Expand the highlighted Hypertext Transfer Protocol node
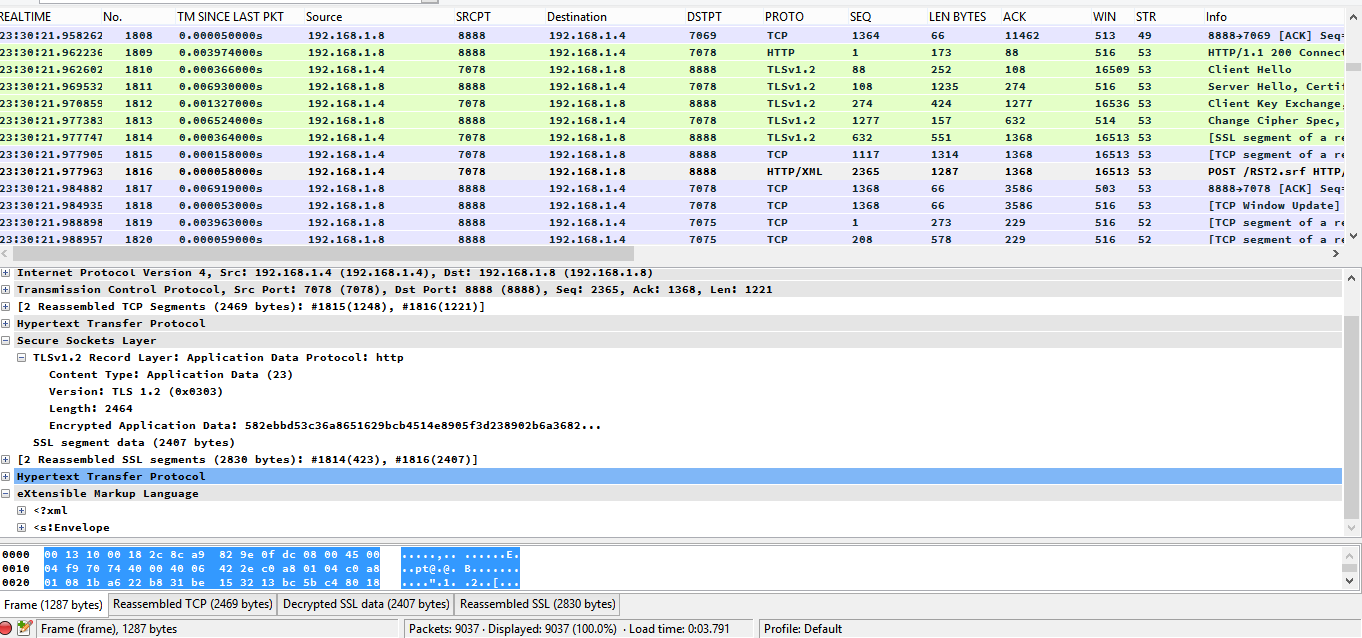 pos(6,477)
